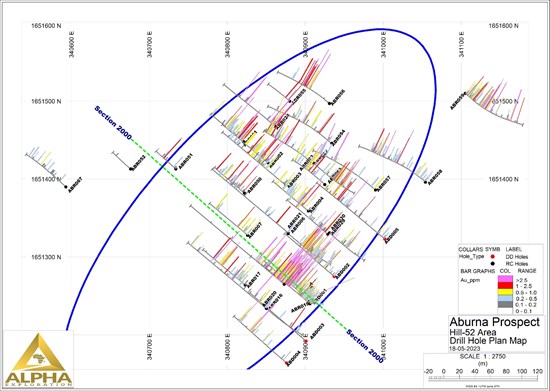Click the 1651300 N grid label
This screenshot has height=391, width=550.
click(x=46, y=257)
